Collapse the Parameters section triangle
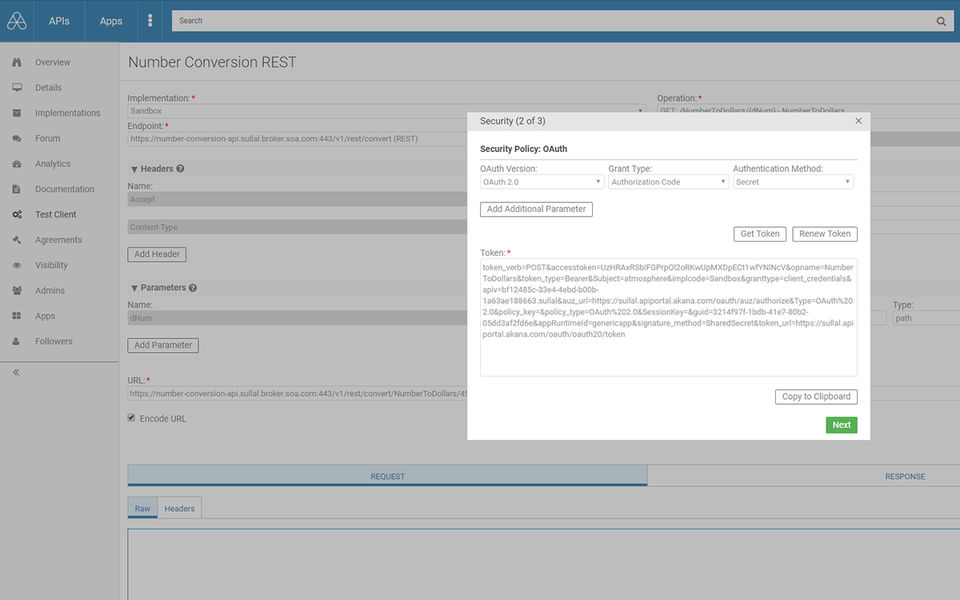960x600 pixels. tap(134, 288)
